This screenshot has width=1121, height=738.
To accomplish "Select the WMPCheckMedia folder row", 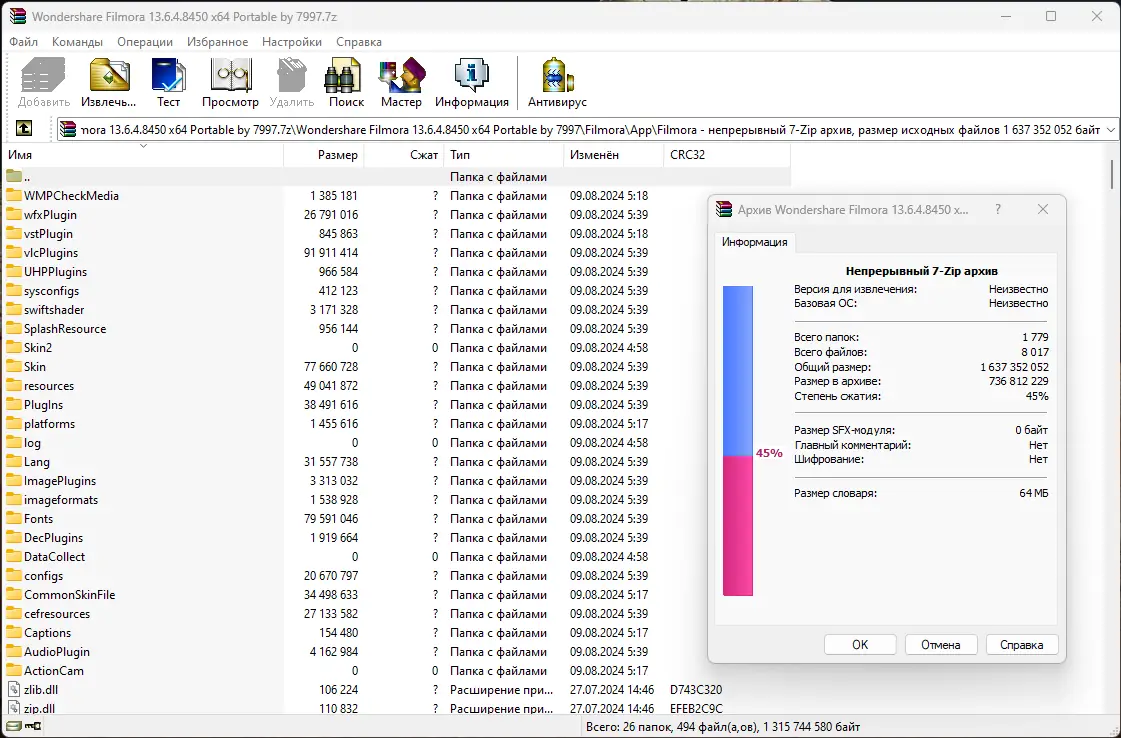I will coord(397,195).
